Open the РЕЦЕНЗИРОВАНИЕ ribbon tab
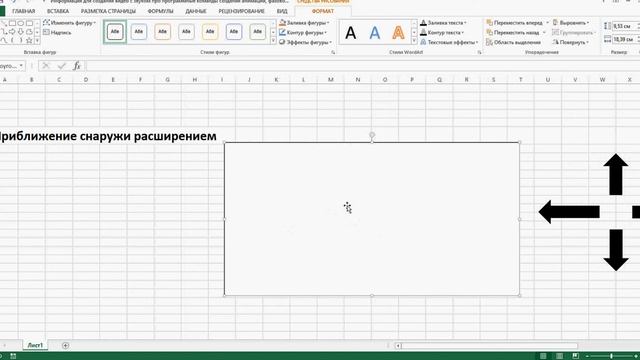Image resolution: width=640 pixels, height=360 pixels. pyautogui.click(x=242, y=11)
